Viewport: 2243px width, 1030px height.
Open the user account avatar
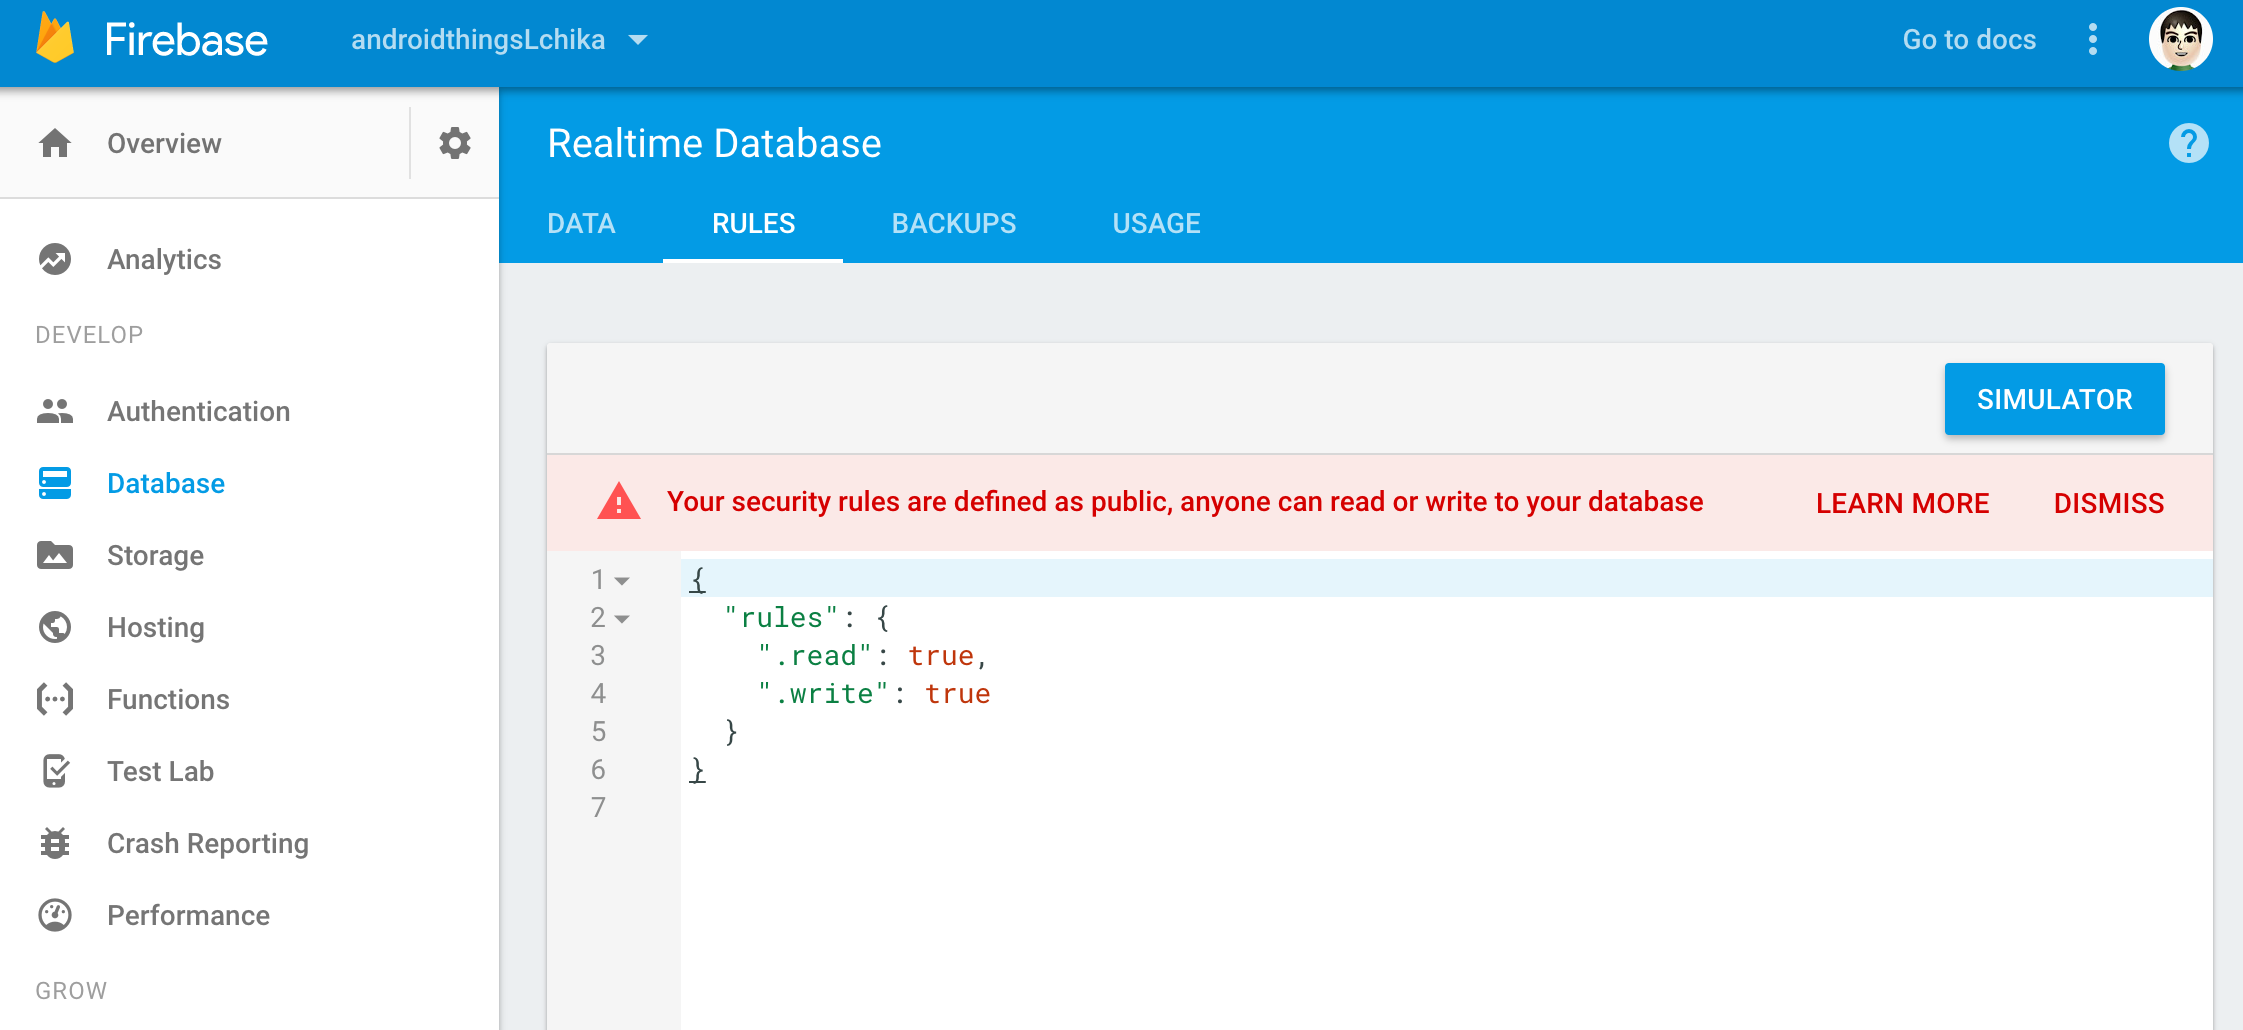(x=2180, y=40)
